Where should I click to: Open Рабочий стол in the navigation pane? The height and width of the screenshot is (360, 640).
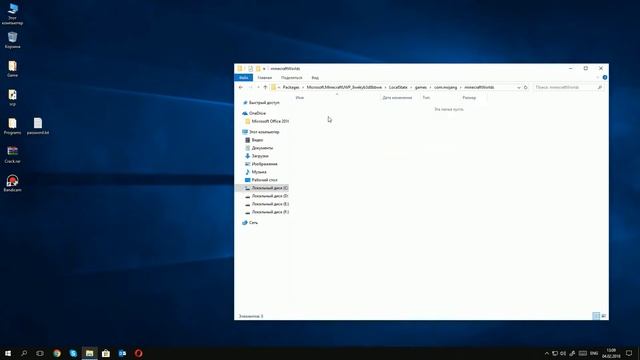tap(264, 180)
